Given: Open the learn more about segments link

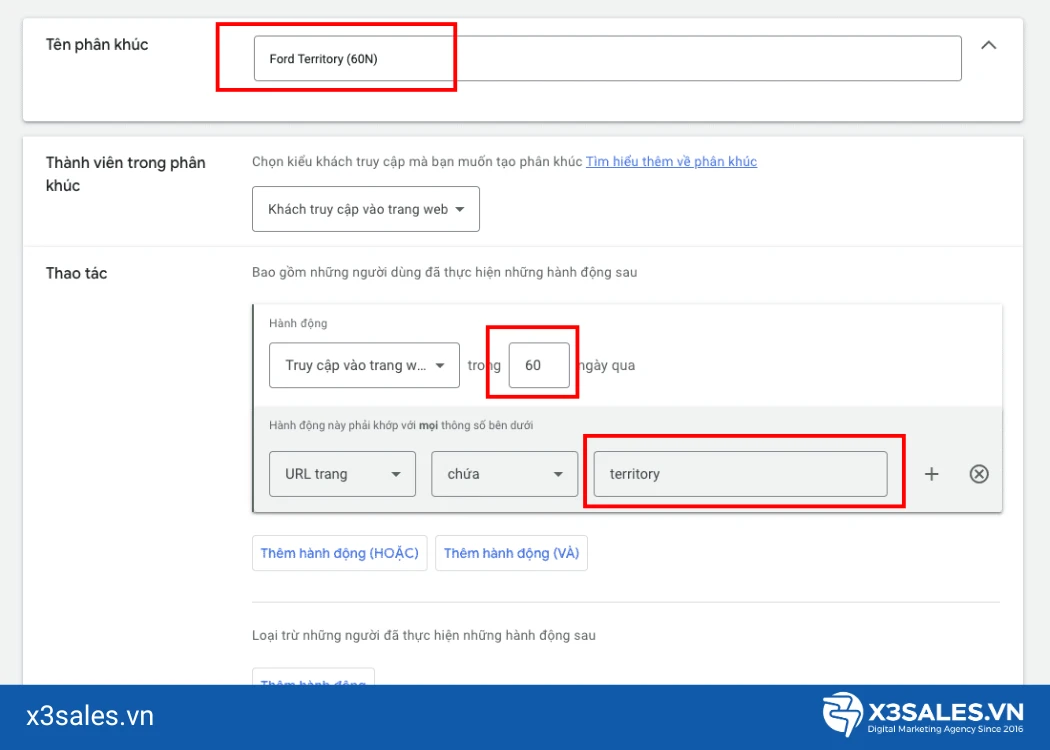Looking at the screenshot, I should (671, 161).
